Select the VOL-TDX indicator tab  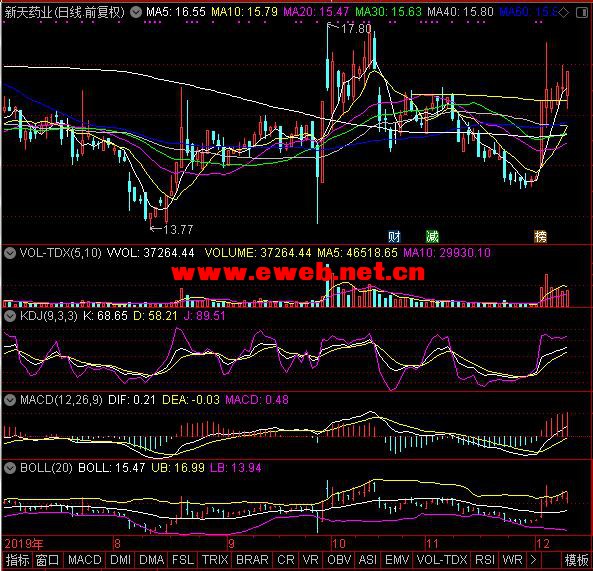click(442, 559)
